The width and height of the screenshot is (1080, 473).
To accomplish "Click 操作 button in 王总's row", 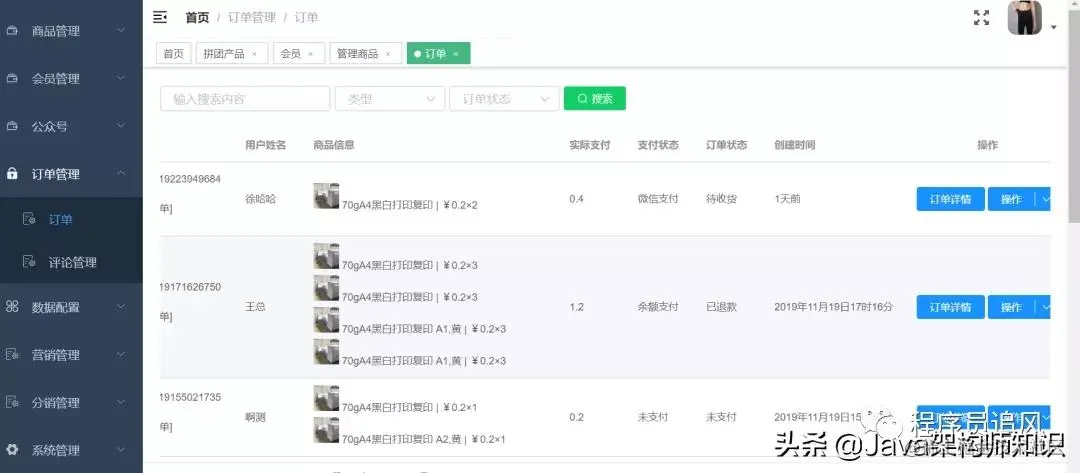I will point(1011,307).
